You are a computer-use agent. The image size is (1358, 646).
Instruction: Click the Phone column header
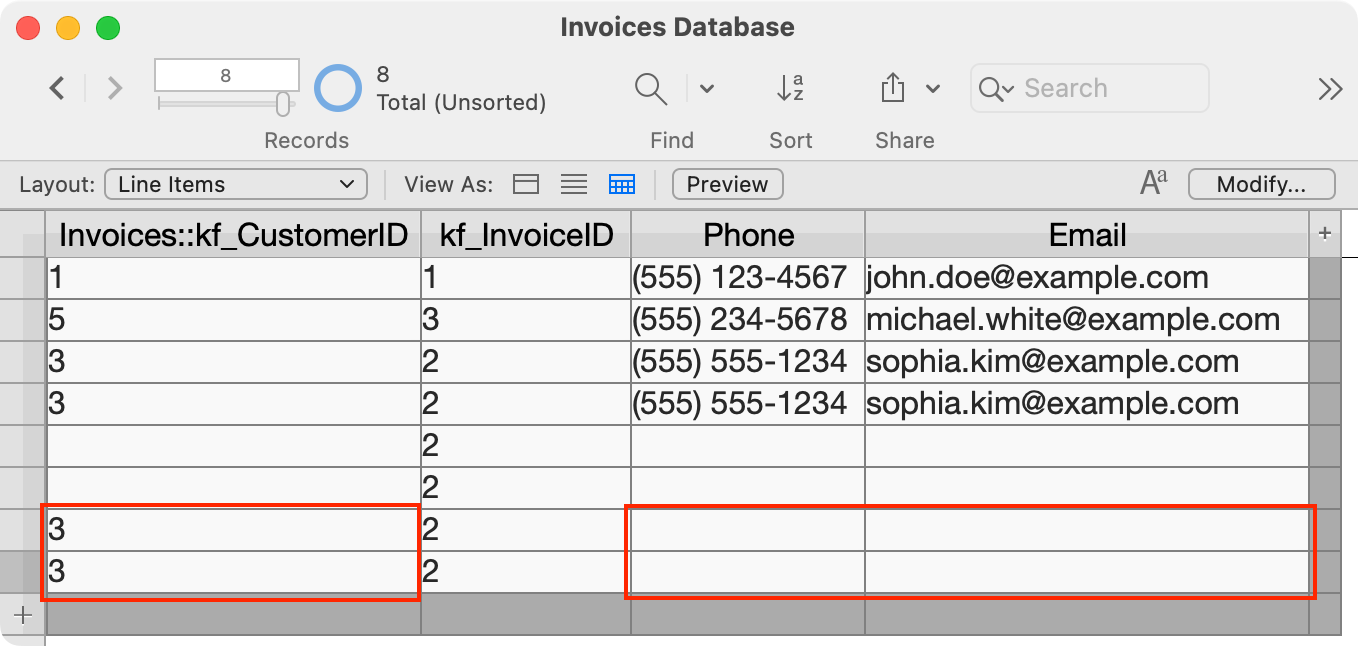point(748,235)
